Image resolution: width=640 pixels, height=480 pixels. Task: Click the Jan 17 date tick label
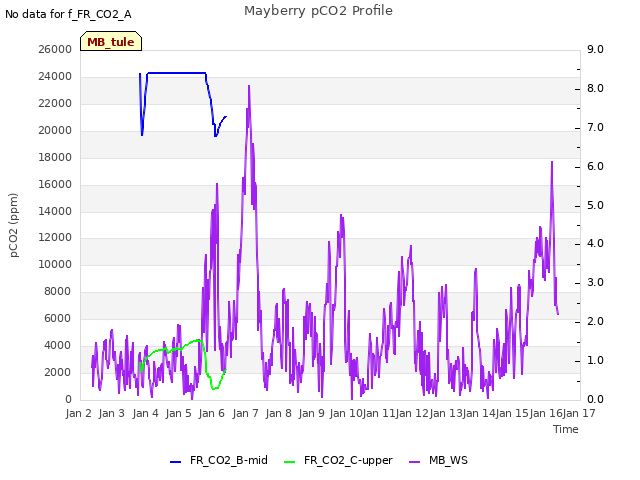pos(579,413)
